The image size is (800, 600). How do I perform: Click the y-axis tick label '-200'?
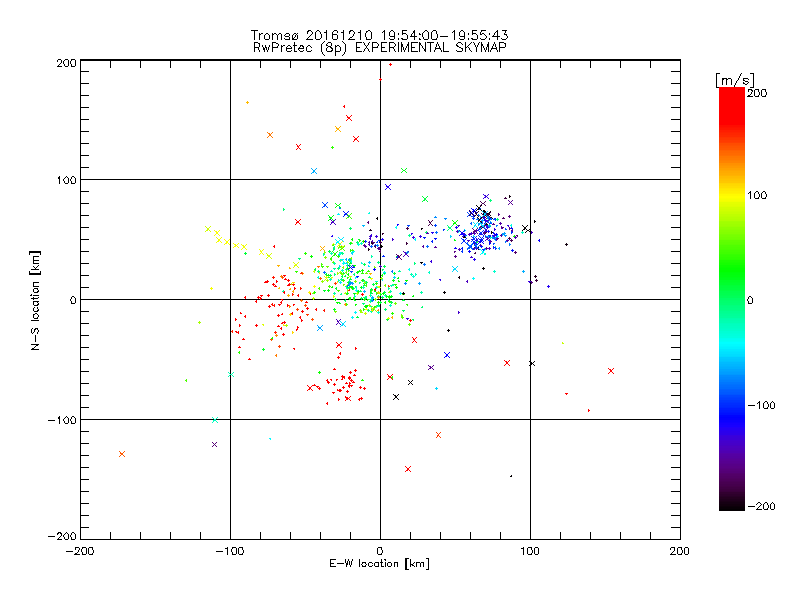(x=62, y=536)
